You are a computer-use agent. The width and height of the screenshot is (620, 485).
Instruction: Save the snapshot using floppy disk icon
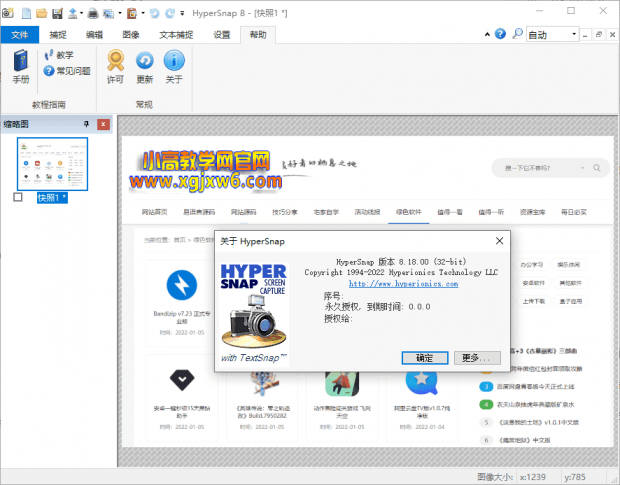click(x=57, y=13)
